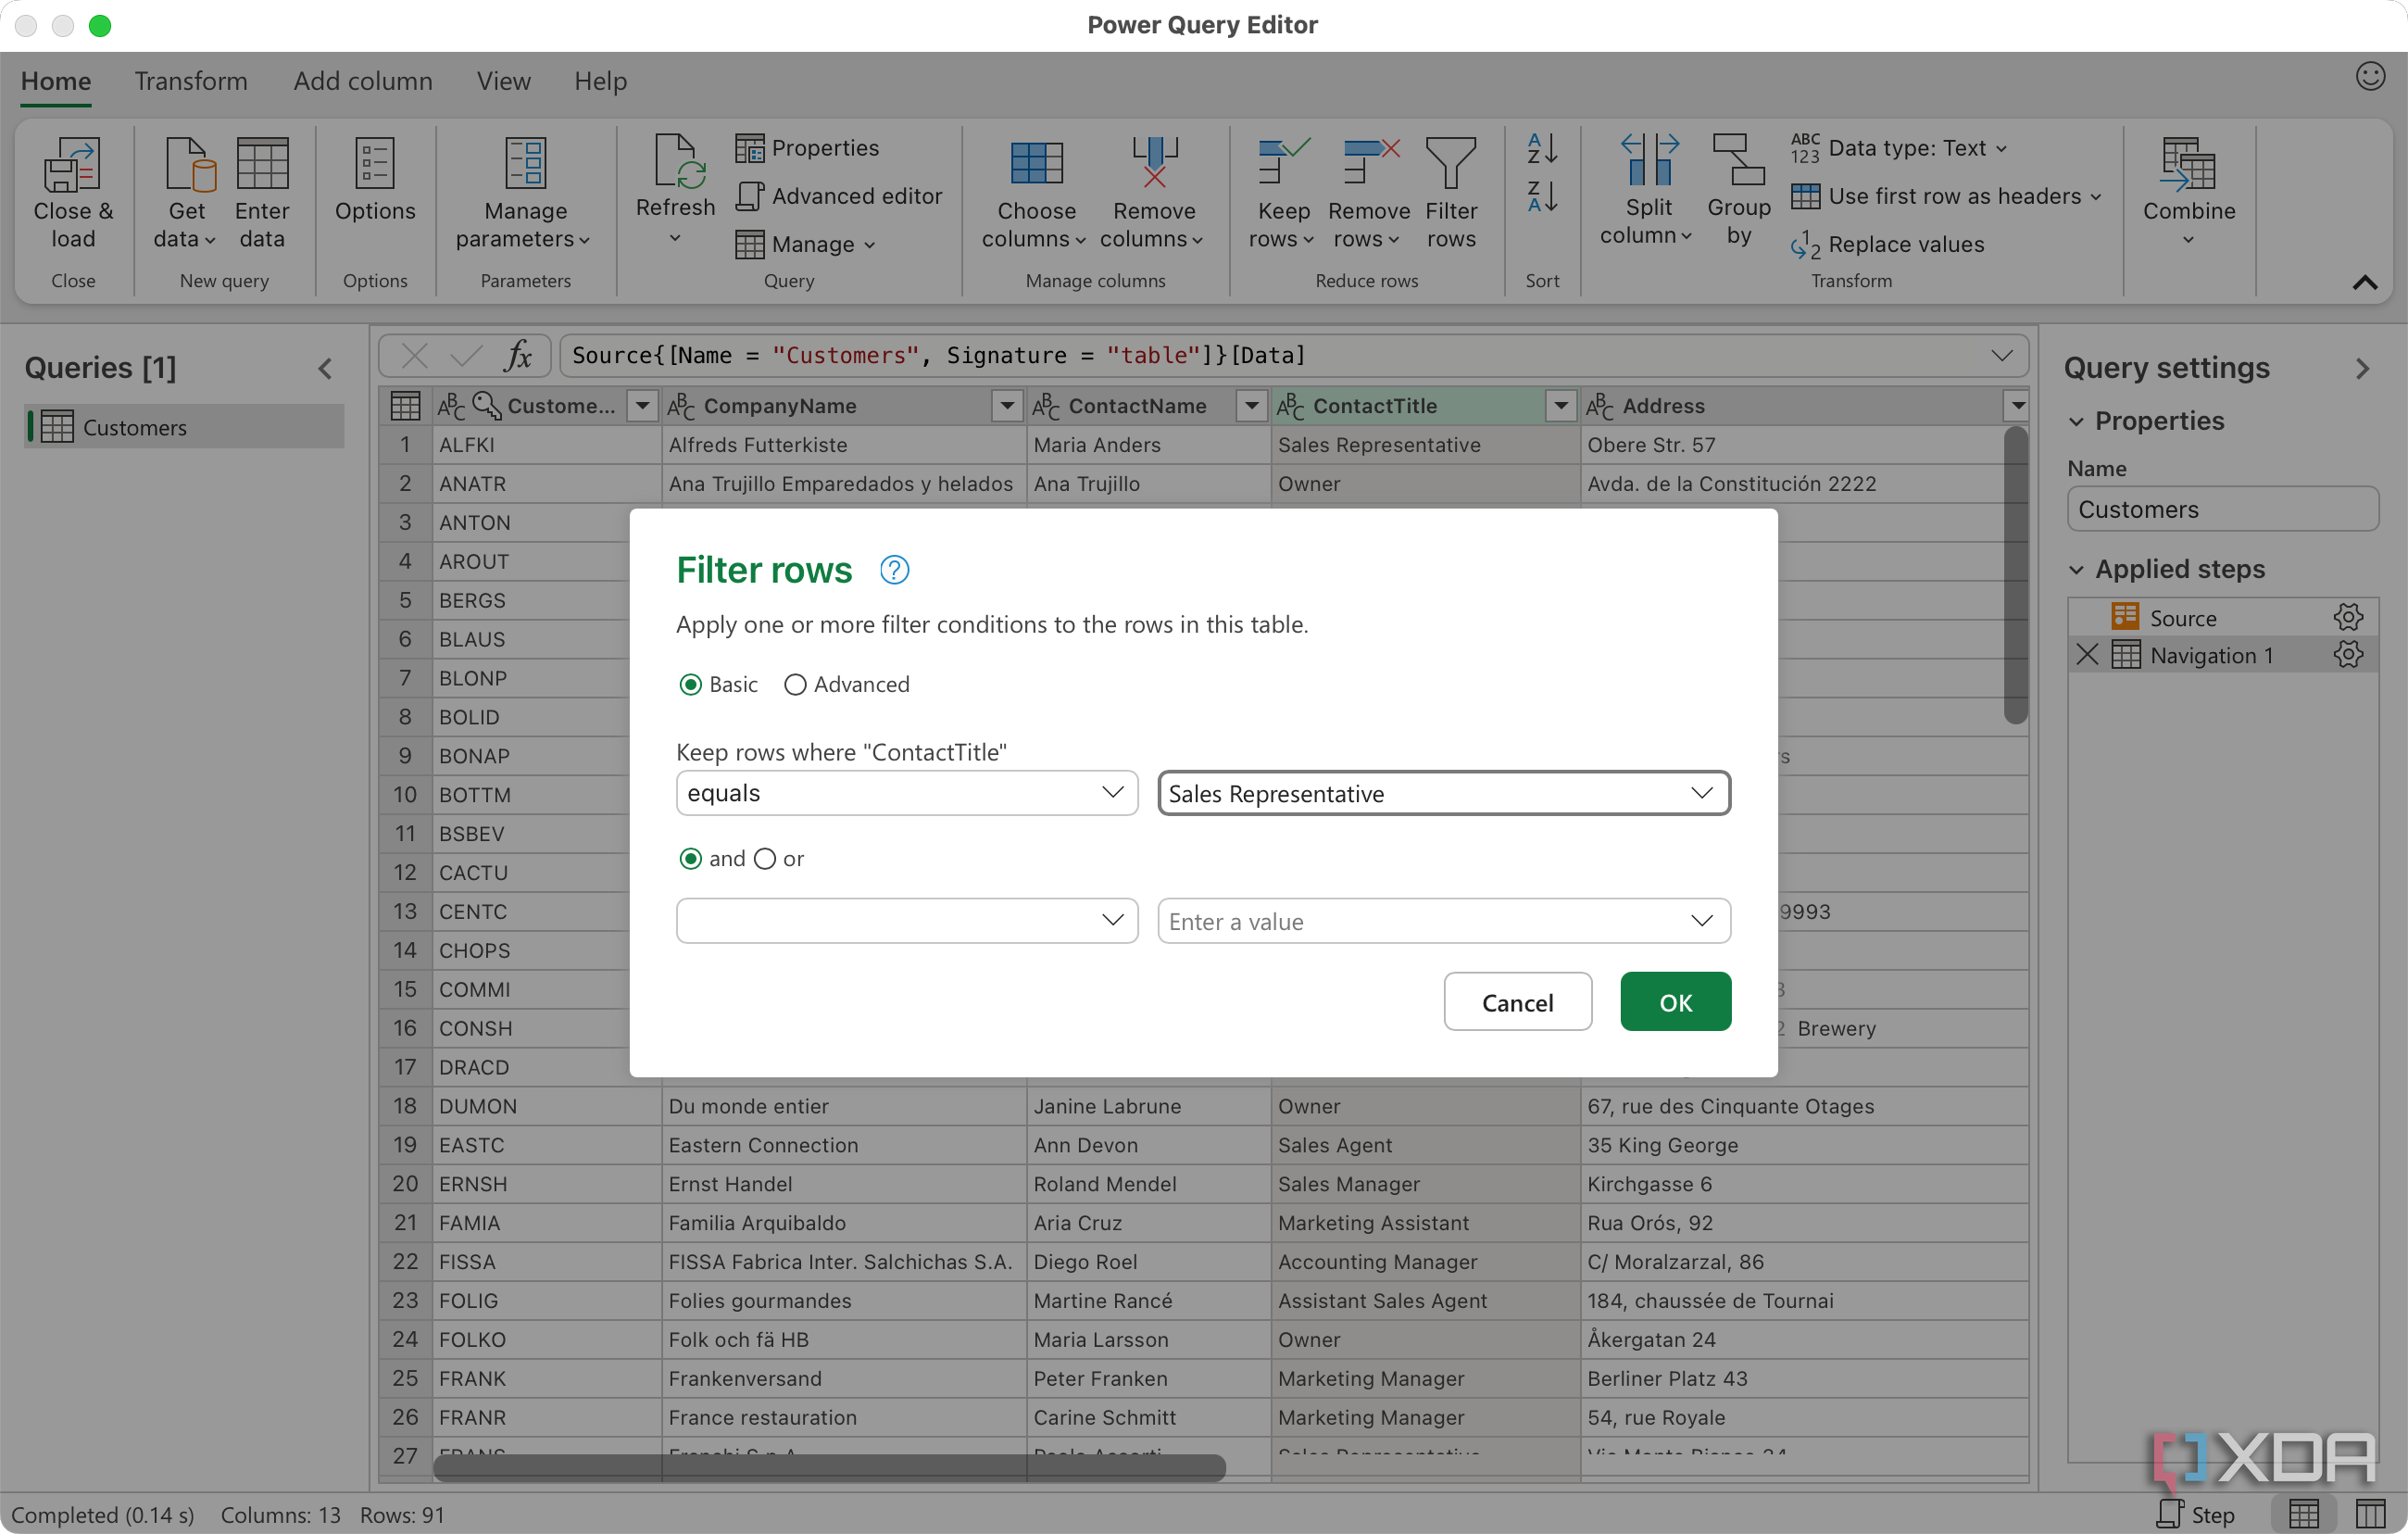Open the Sales Representative value dropdown
The image size is (2408, 1534).
[1444, 793]
